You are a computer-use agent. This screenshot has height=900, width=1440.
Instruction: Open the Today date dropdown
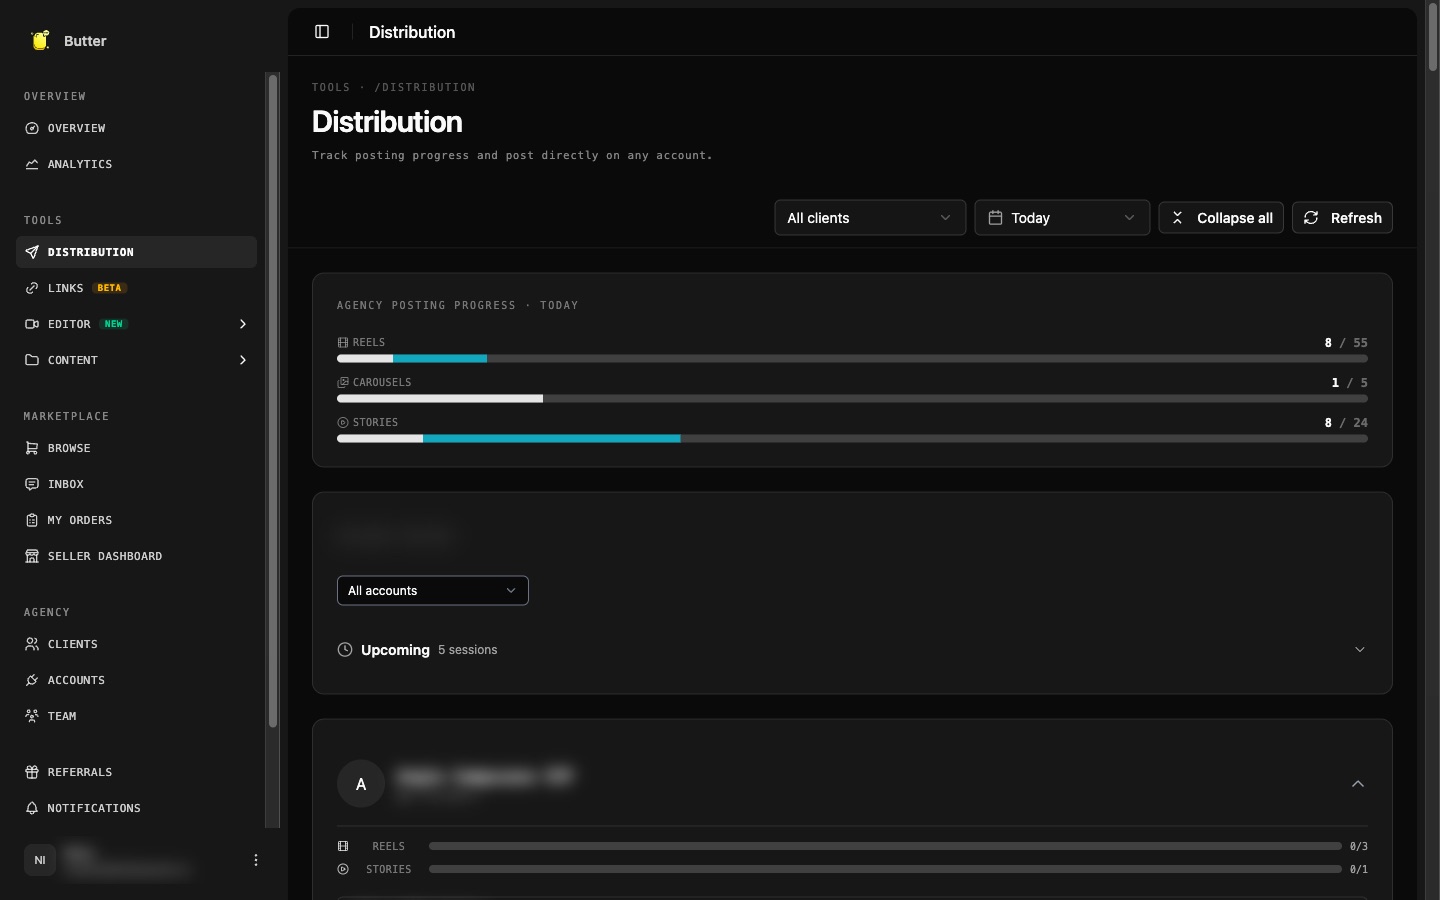point(1062,218)
